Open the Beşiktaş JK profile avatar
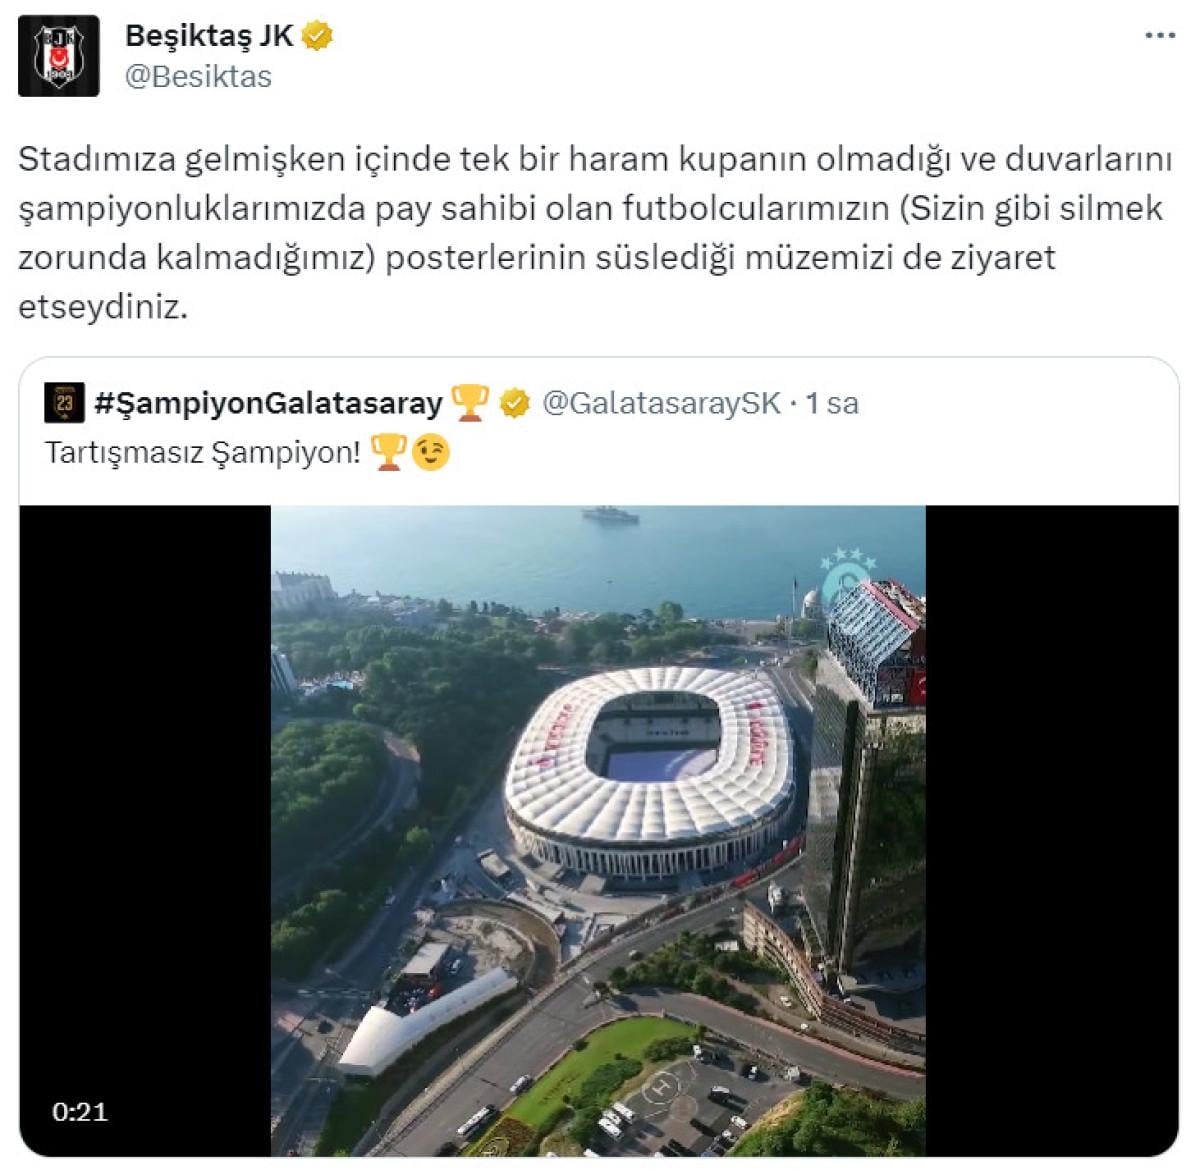The height and width of the screenshot is (1170, 1200). pyautogui.click(x=59, y=56)
